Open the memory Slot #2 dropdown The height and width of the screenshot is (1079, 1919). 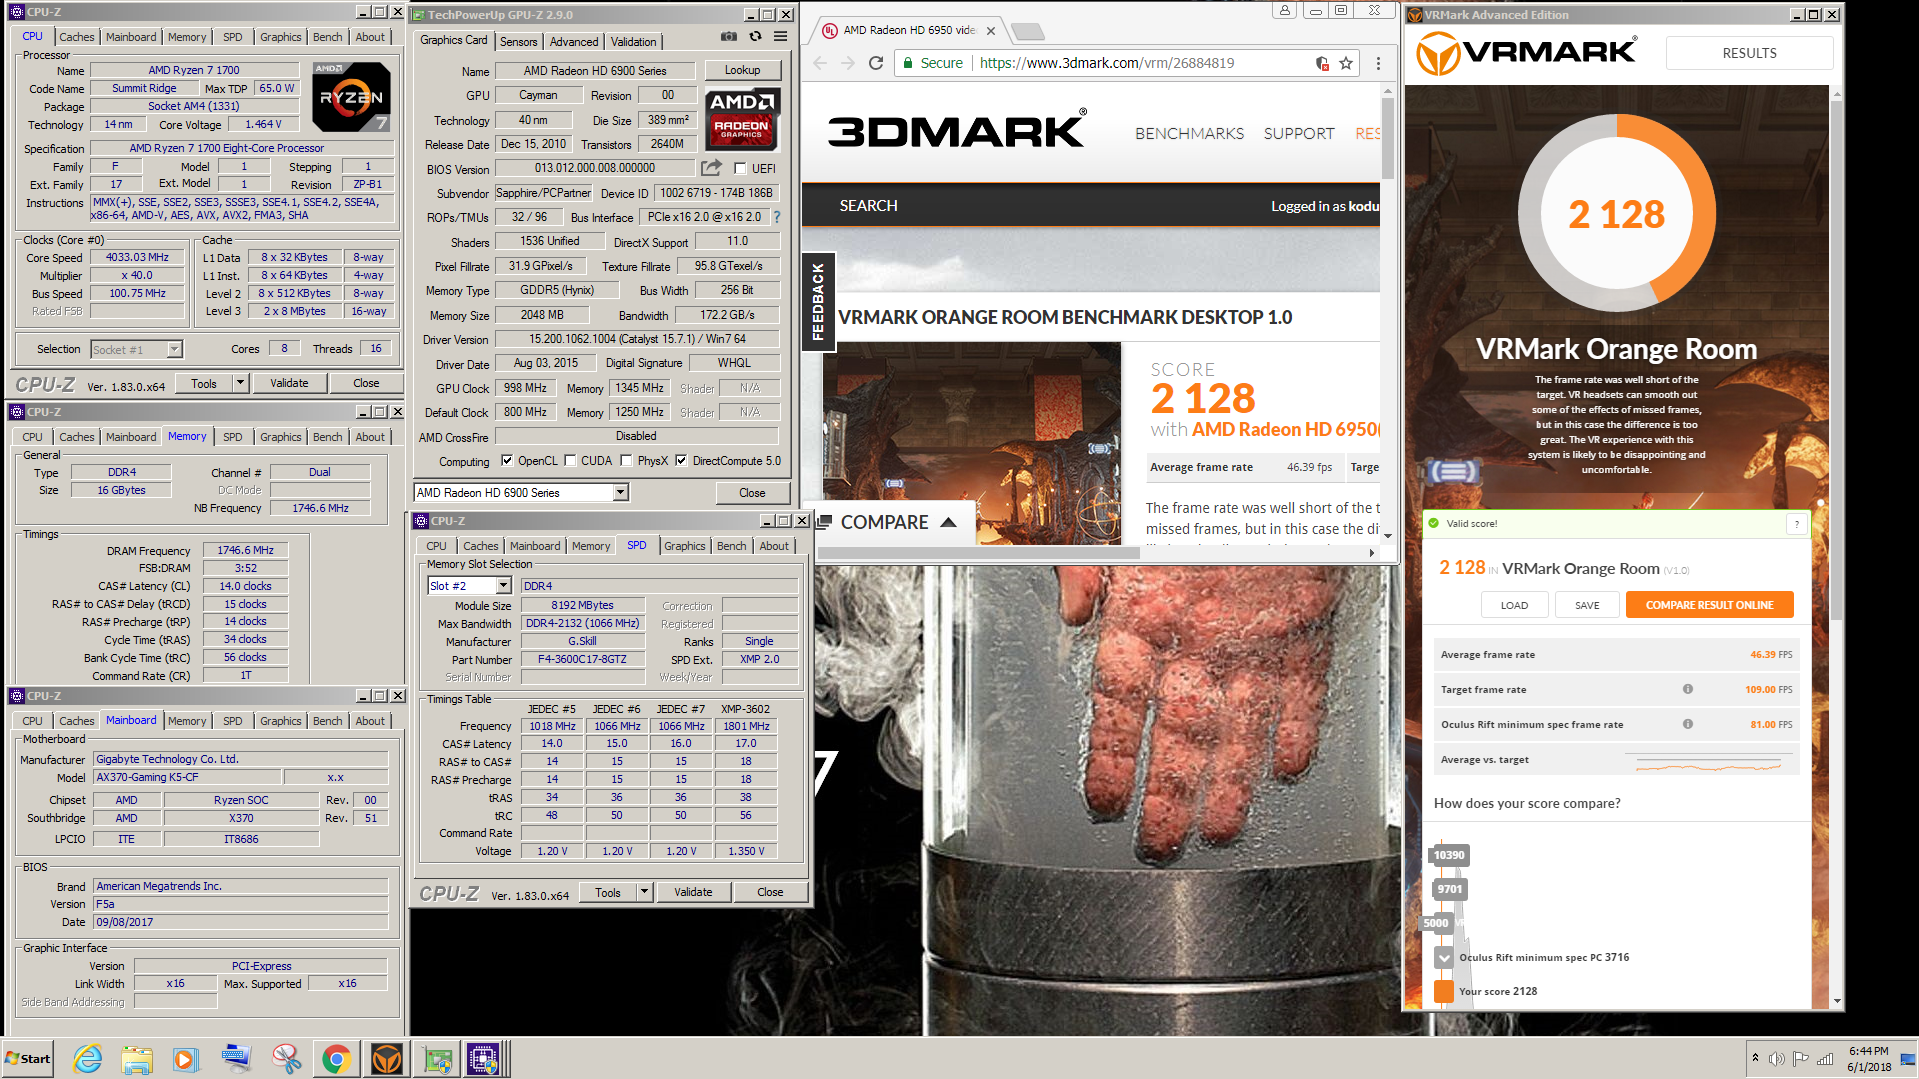coord(503,586)
